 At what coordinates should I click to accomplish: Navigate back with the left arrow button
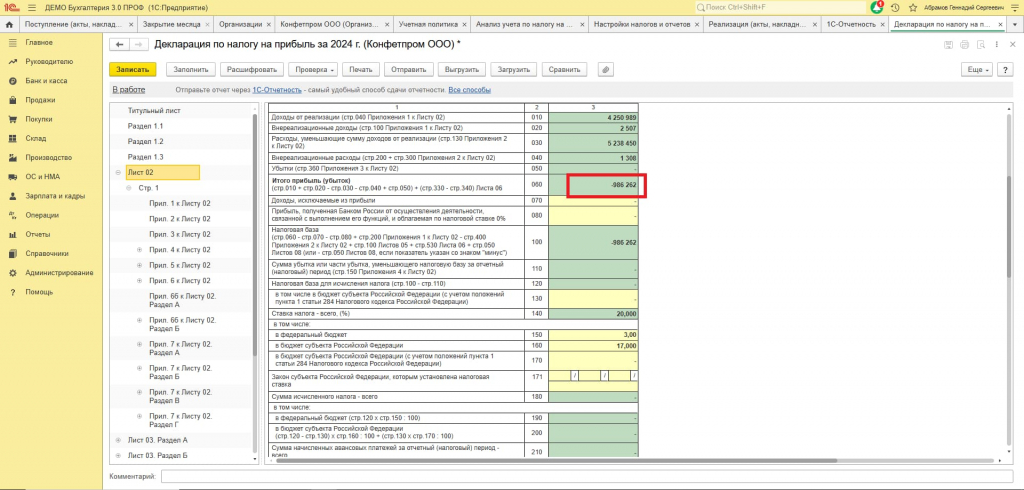pyautogui.click(x=119, y=44)
